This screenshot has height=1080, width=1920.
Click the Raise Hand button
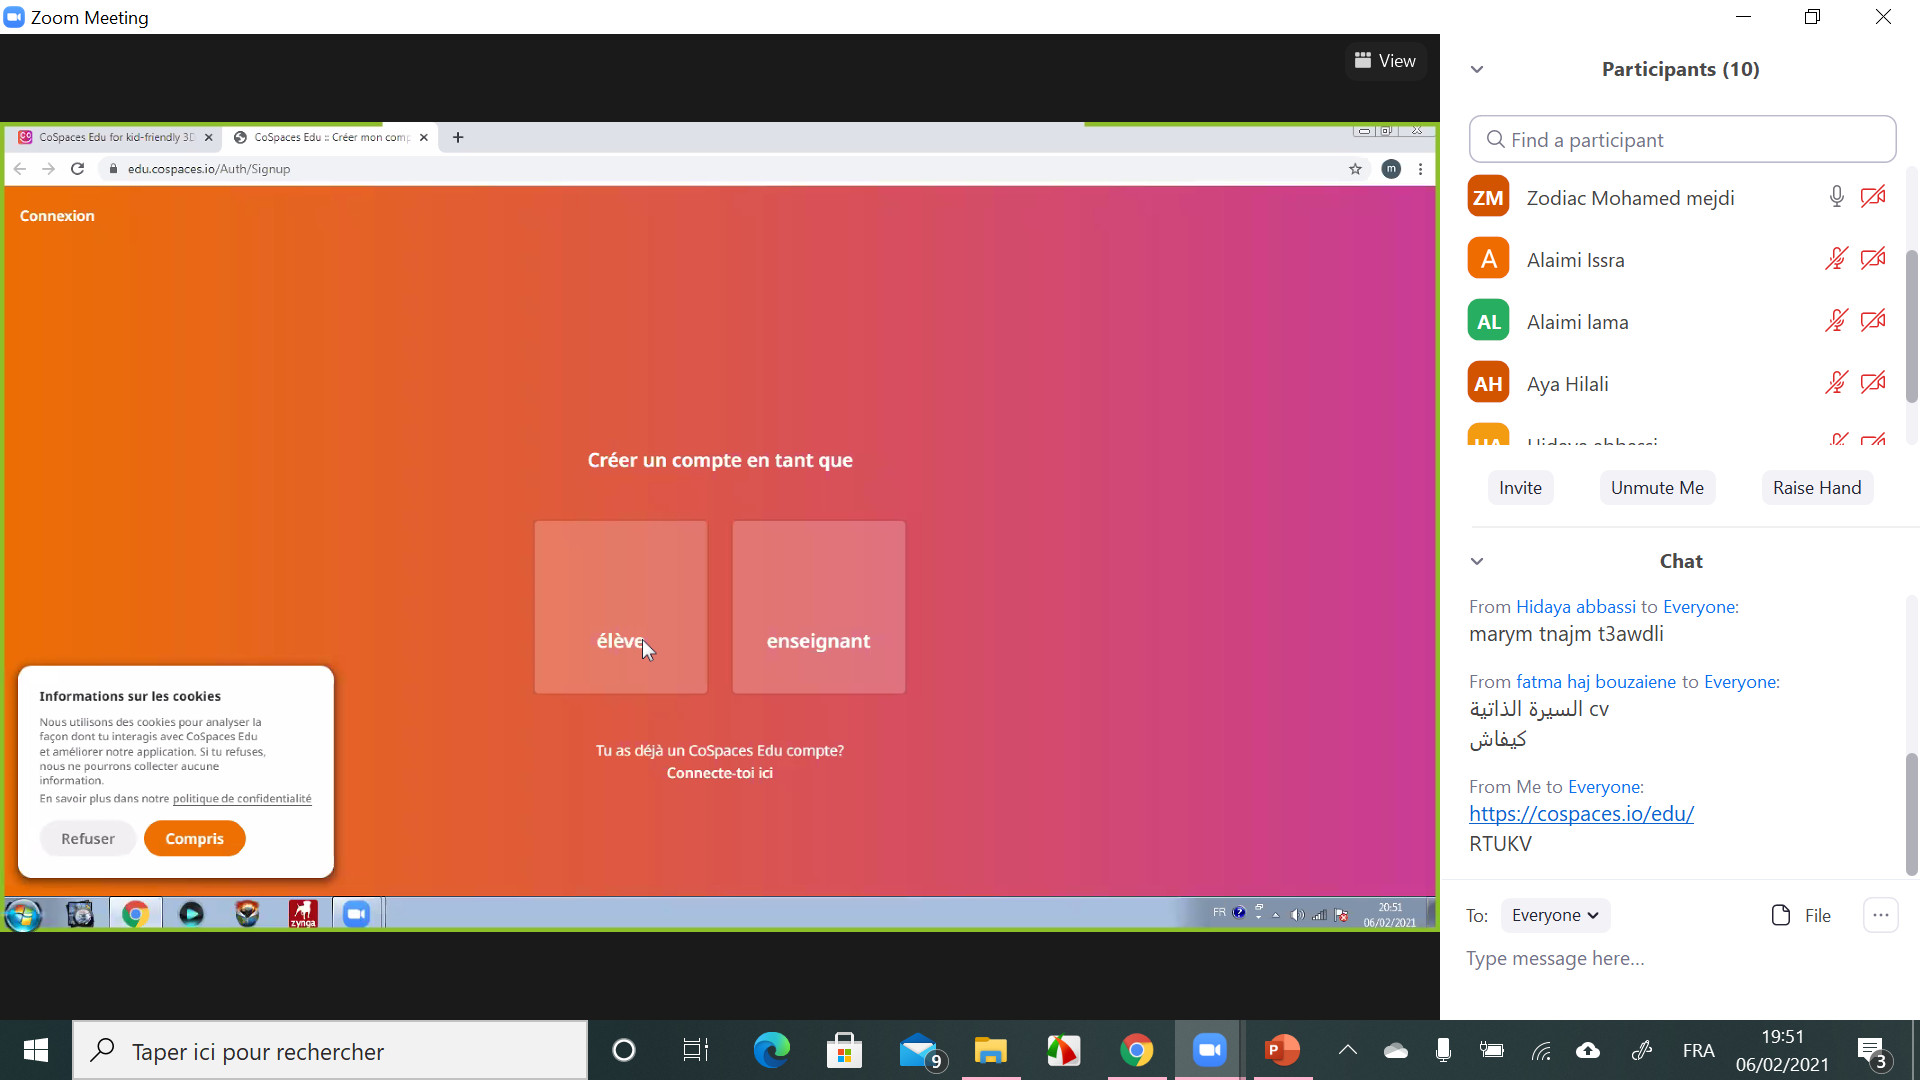(1817, 488)
